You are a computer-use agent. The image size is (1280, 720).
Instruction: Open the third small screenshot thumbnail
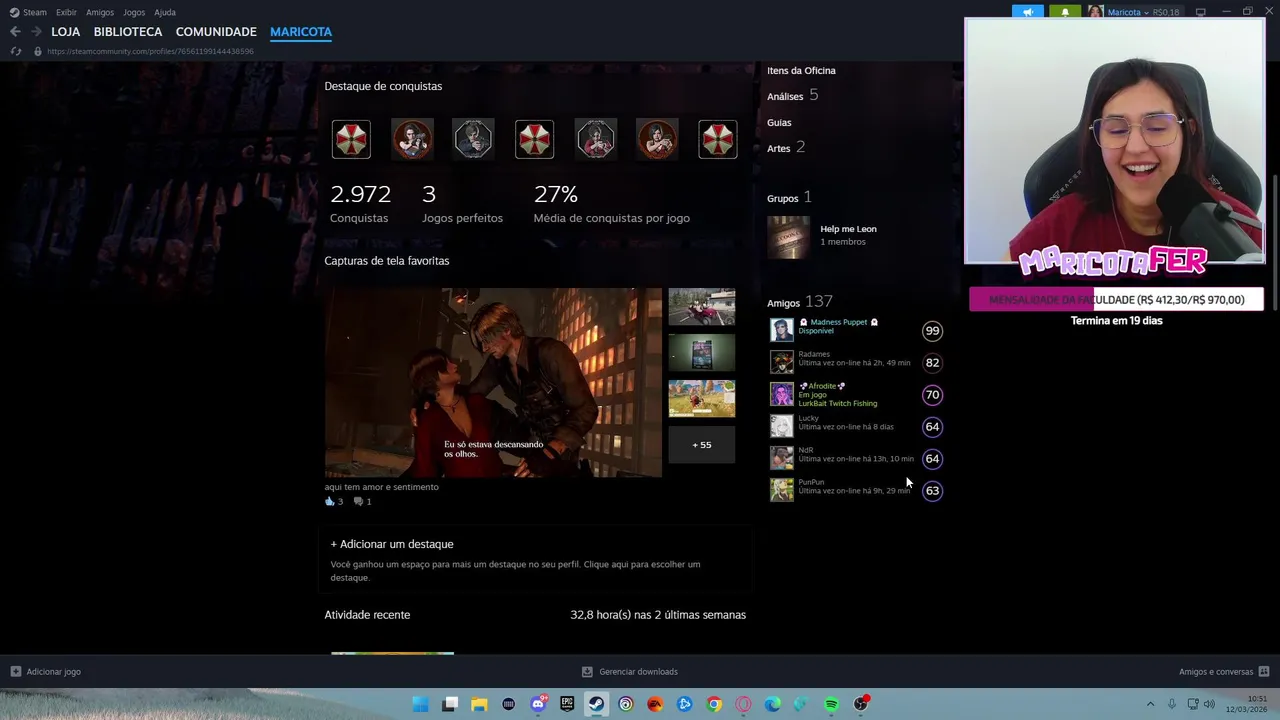click(701, 398)
